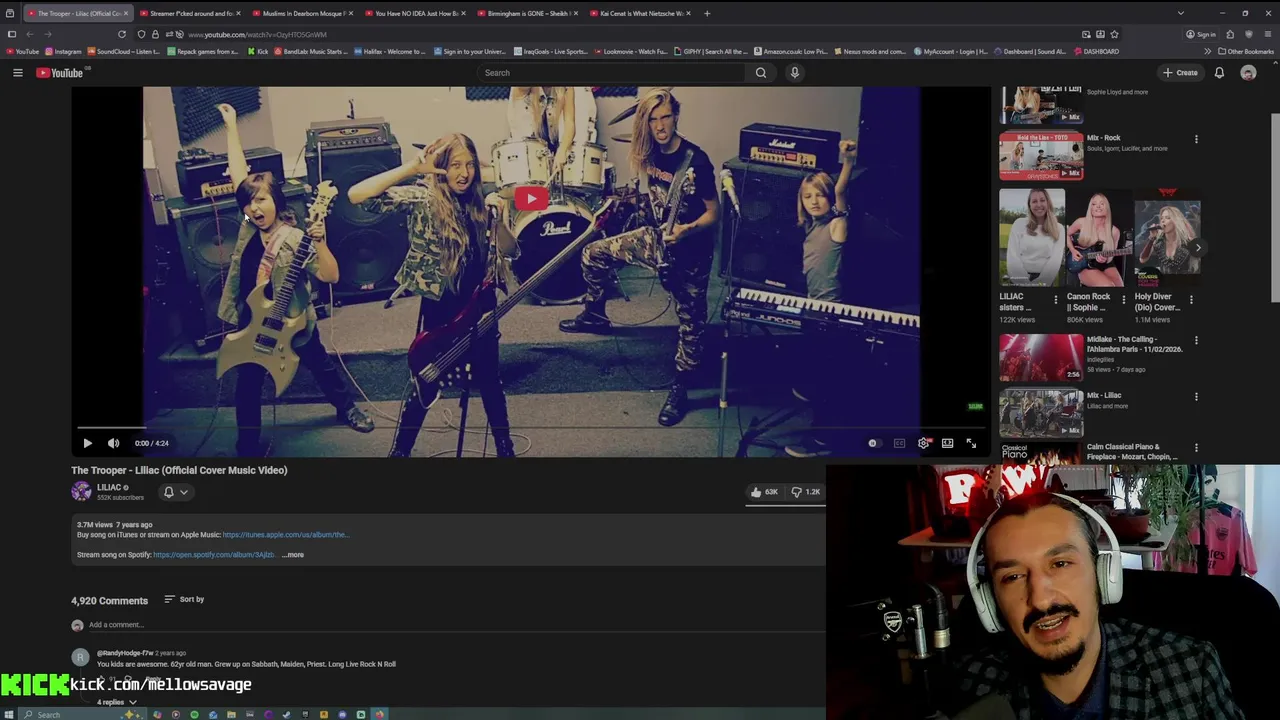Open the iTunes Apple Music link
The height and width of the screenshot is (720, 1280).
pyautogui.click(x=285, y=535)
